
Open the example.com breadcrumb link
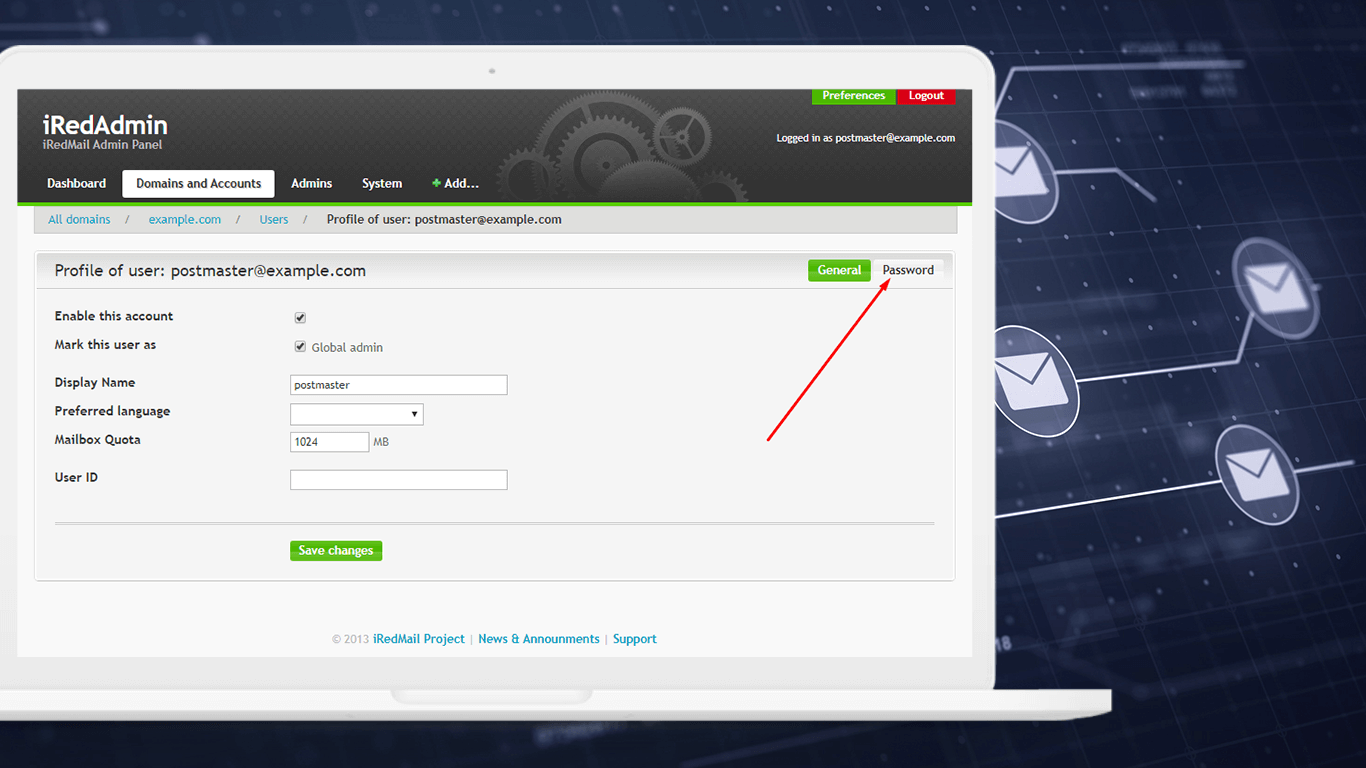185,220
